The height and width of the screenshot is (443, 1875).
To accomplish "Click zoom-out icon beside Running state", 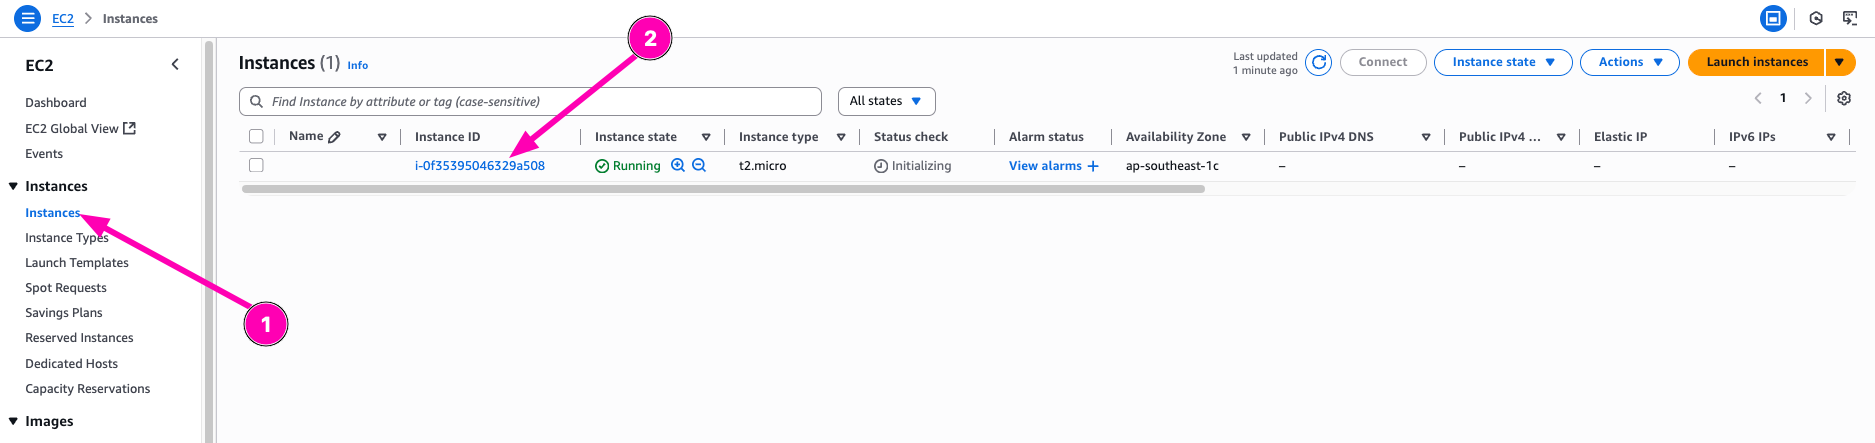I will (x=699, y=166).
